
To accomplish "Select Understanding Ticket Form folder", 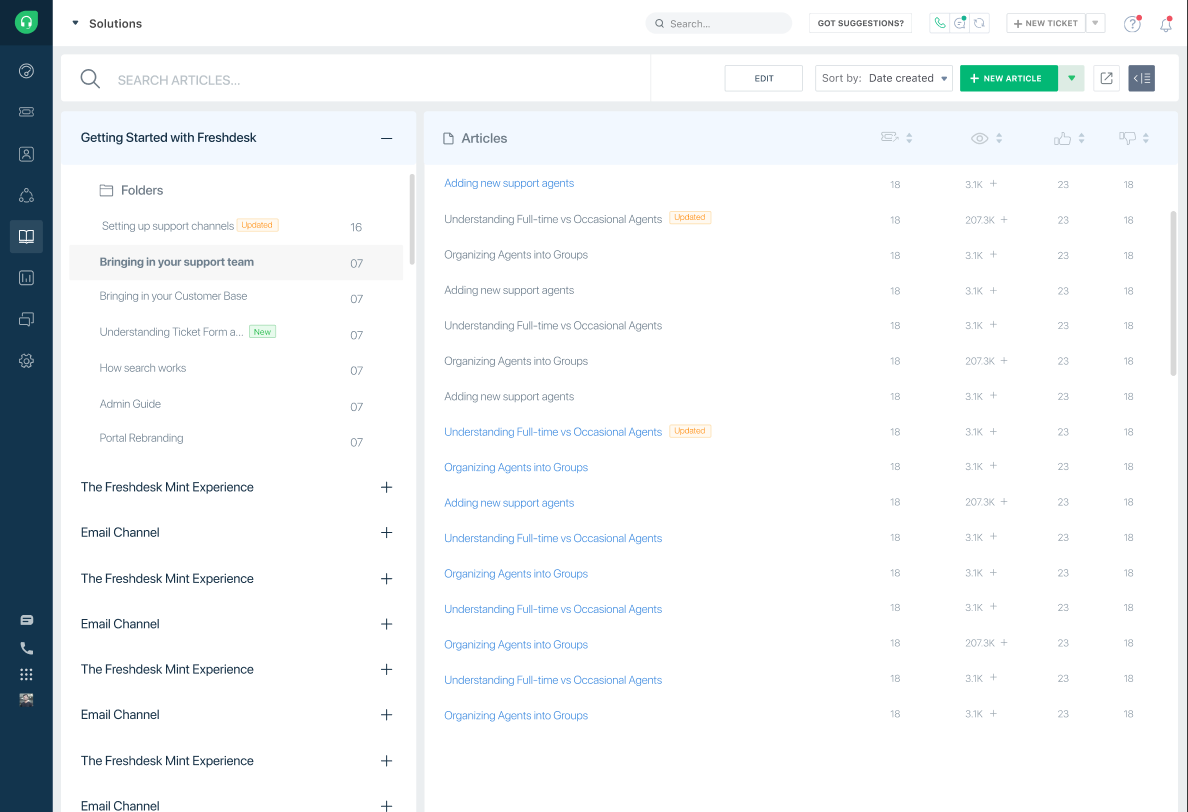I will click(x=236, y=333).
